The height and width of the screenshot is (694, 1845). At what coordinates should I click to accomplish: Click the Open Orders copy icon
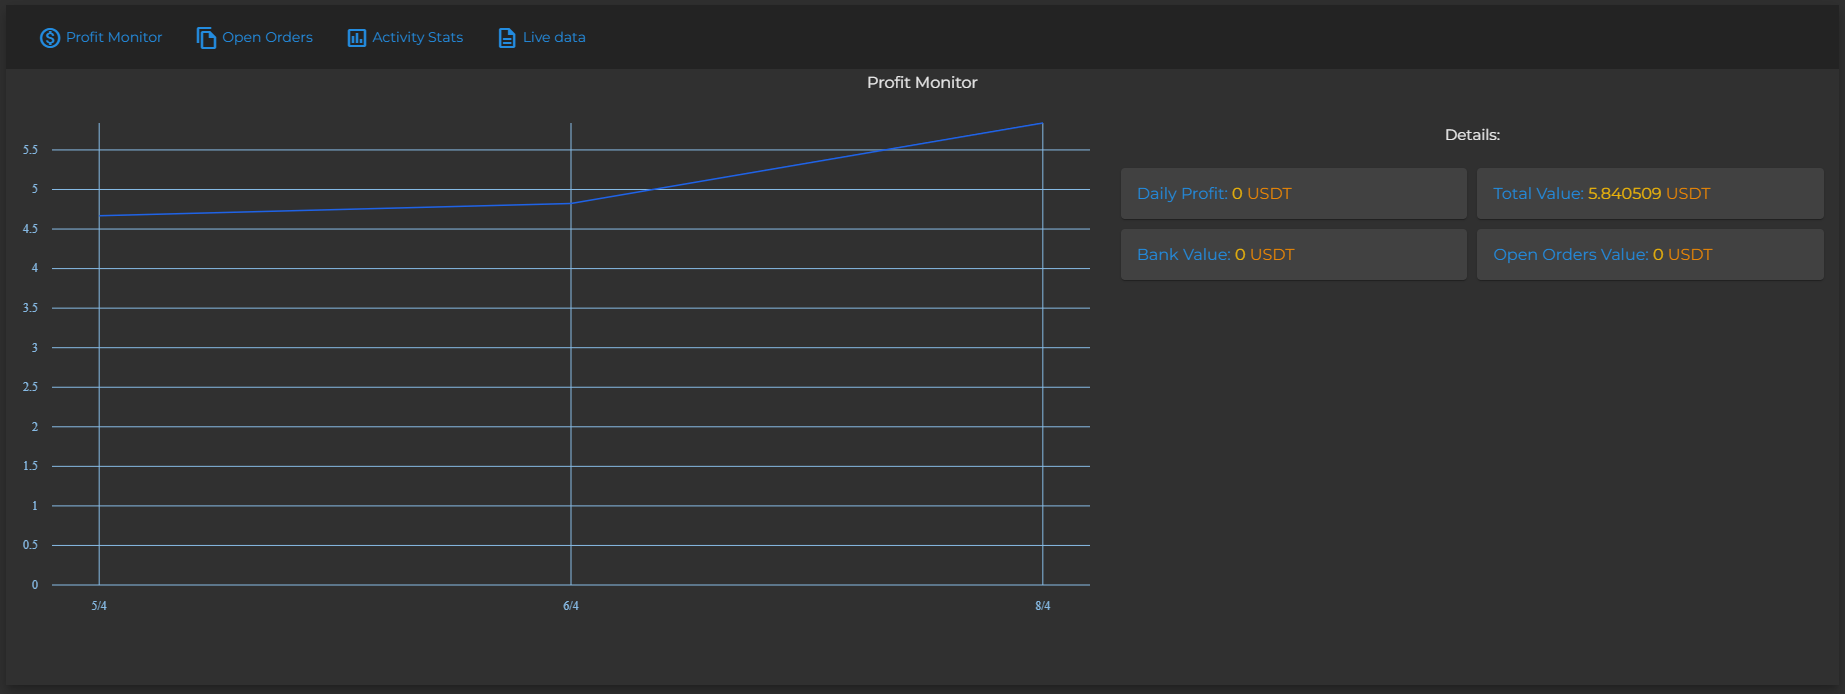(206, 38)
